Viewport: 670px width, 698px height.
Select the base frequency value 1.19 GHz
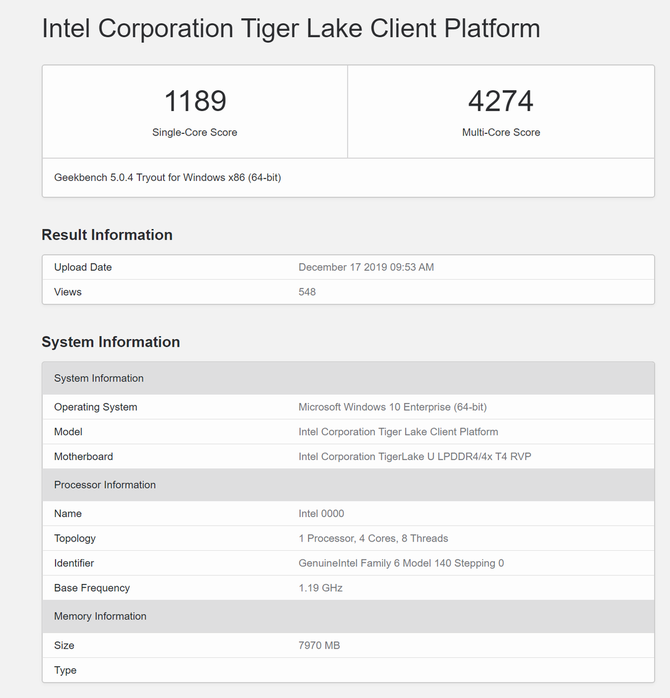coord(320,588)
